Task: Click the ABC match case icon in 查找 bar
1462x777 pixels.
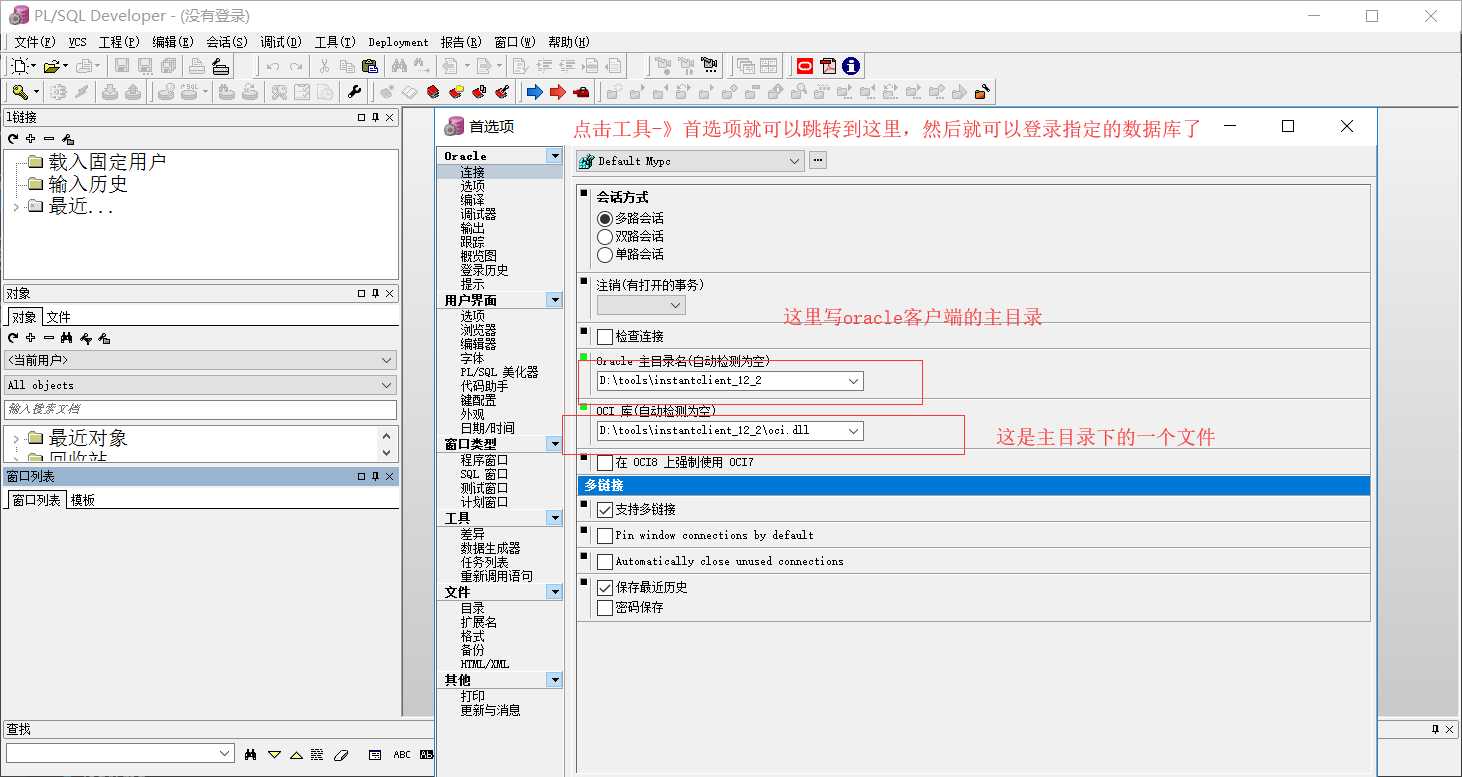Action: point(402,754)
